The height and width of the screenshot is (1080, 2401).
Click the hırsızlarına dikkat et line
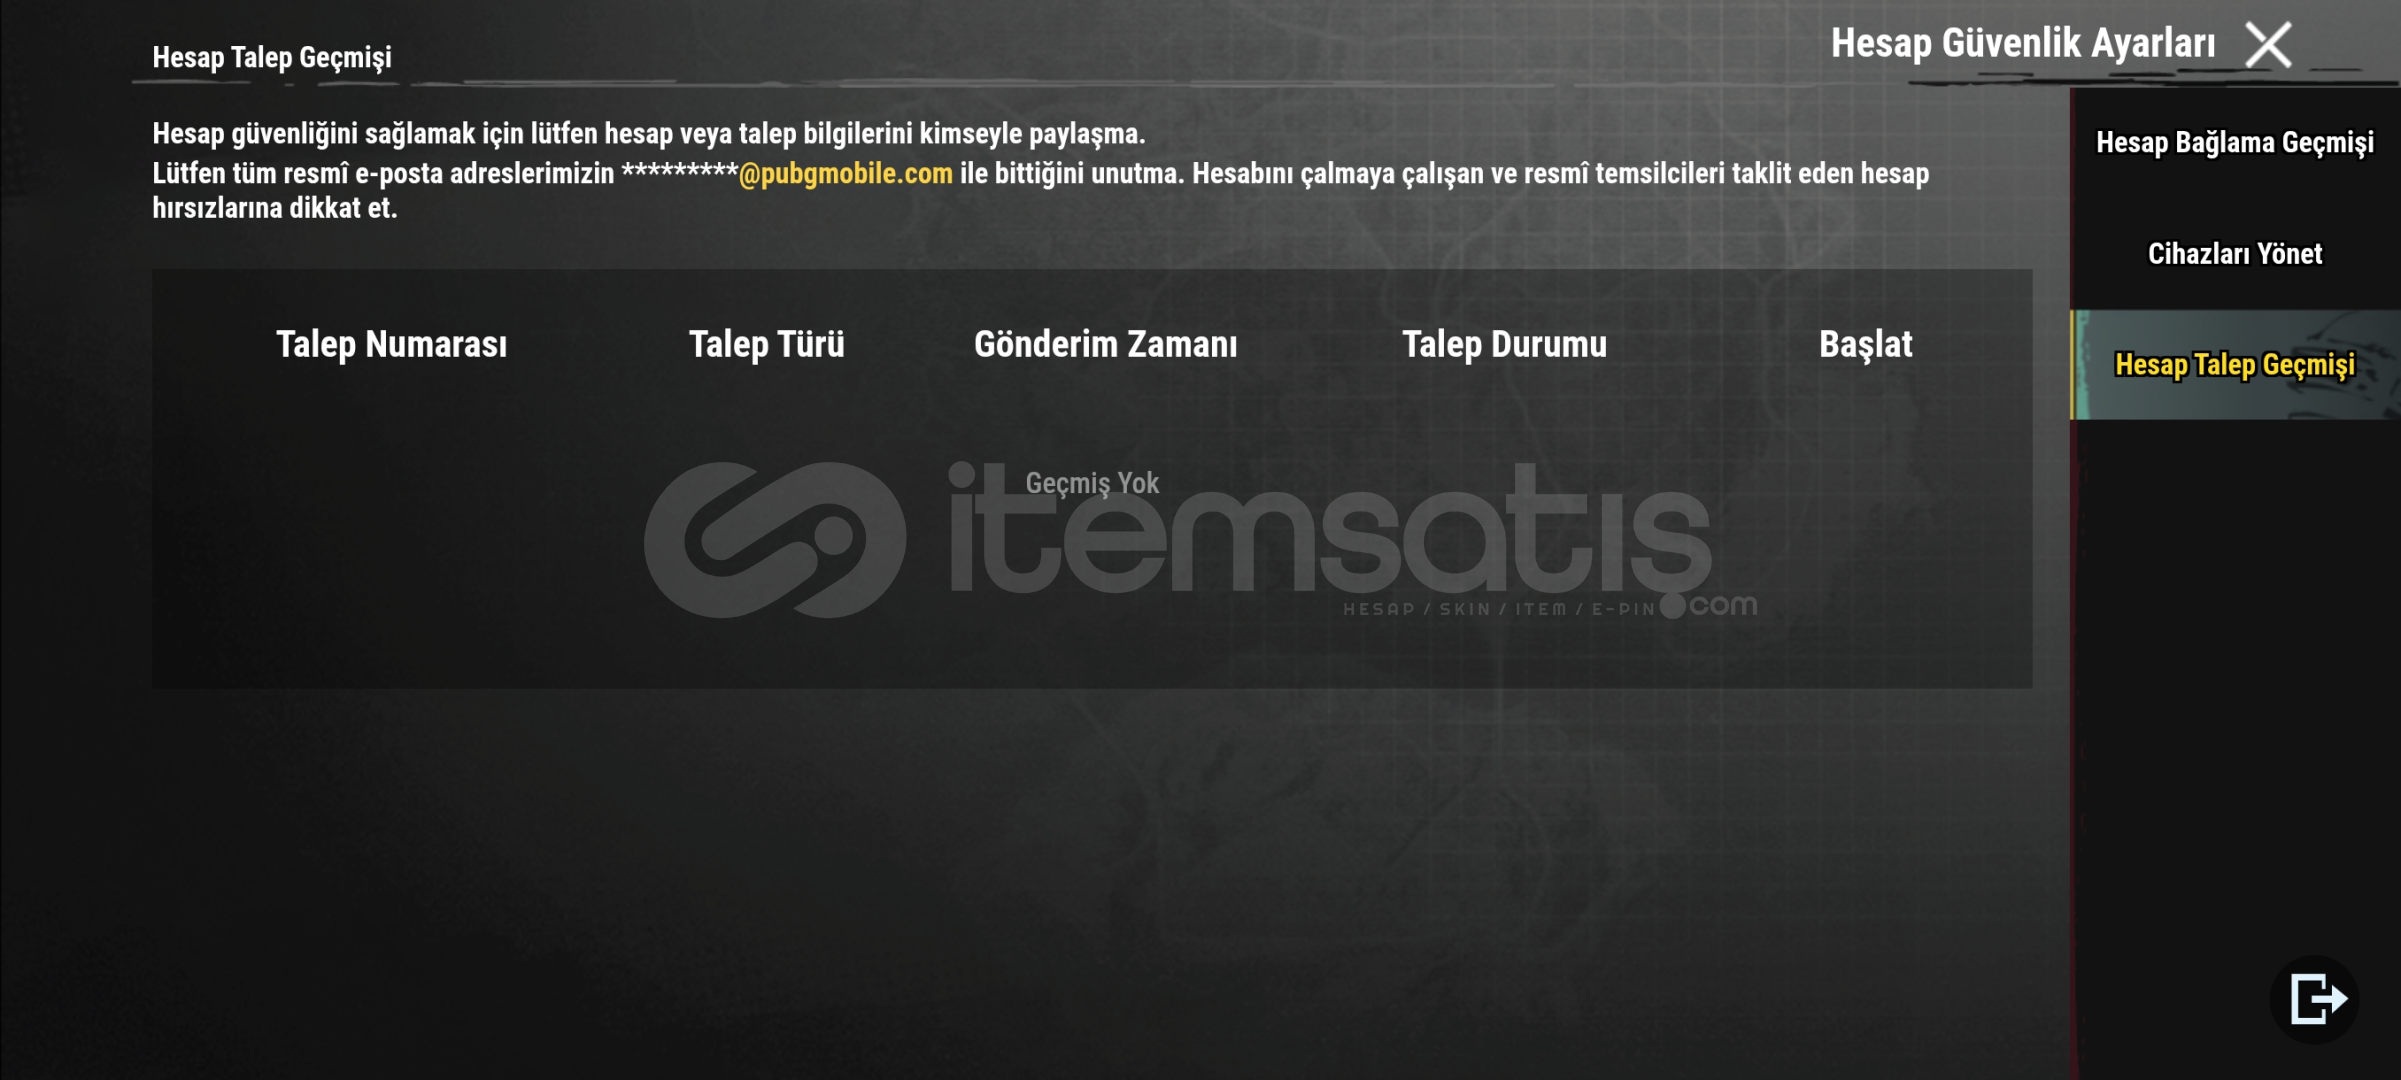pyautogui.click(x=275, y=208)
